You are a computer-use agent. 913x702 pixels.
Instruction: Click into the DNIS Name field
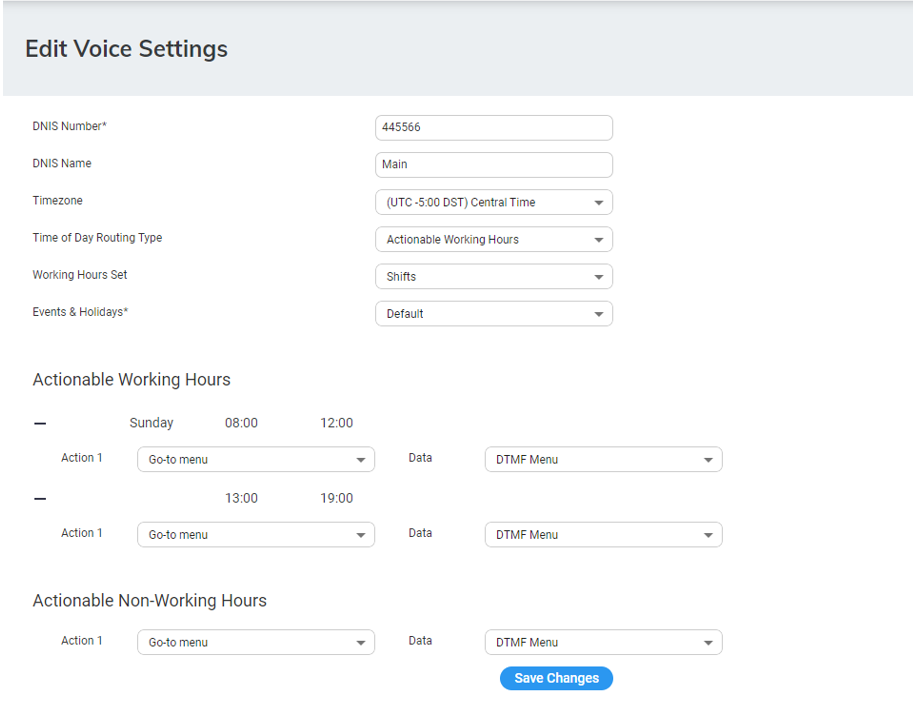pyautogui.click(x=493, y=165)
